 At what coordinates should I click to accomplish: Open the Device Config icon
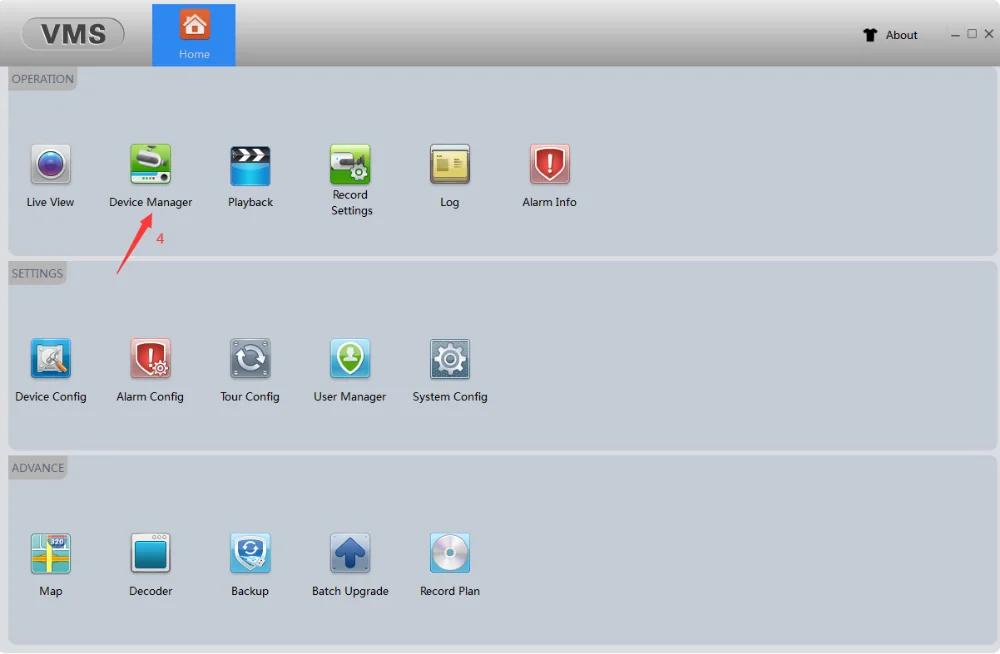coord(50,359)
